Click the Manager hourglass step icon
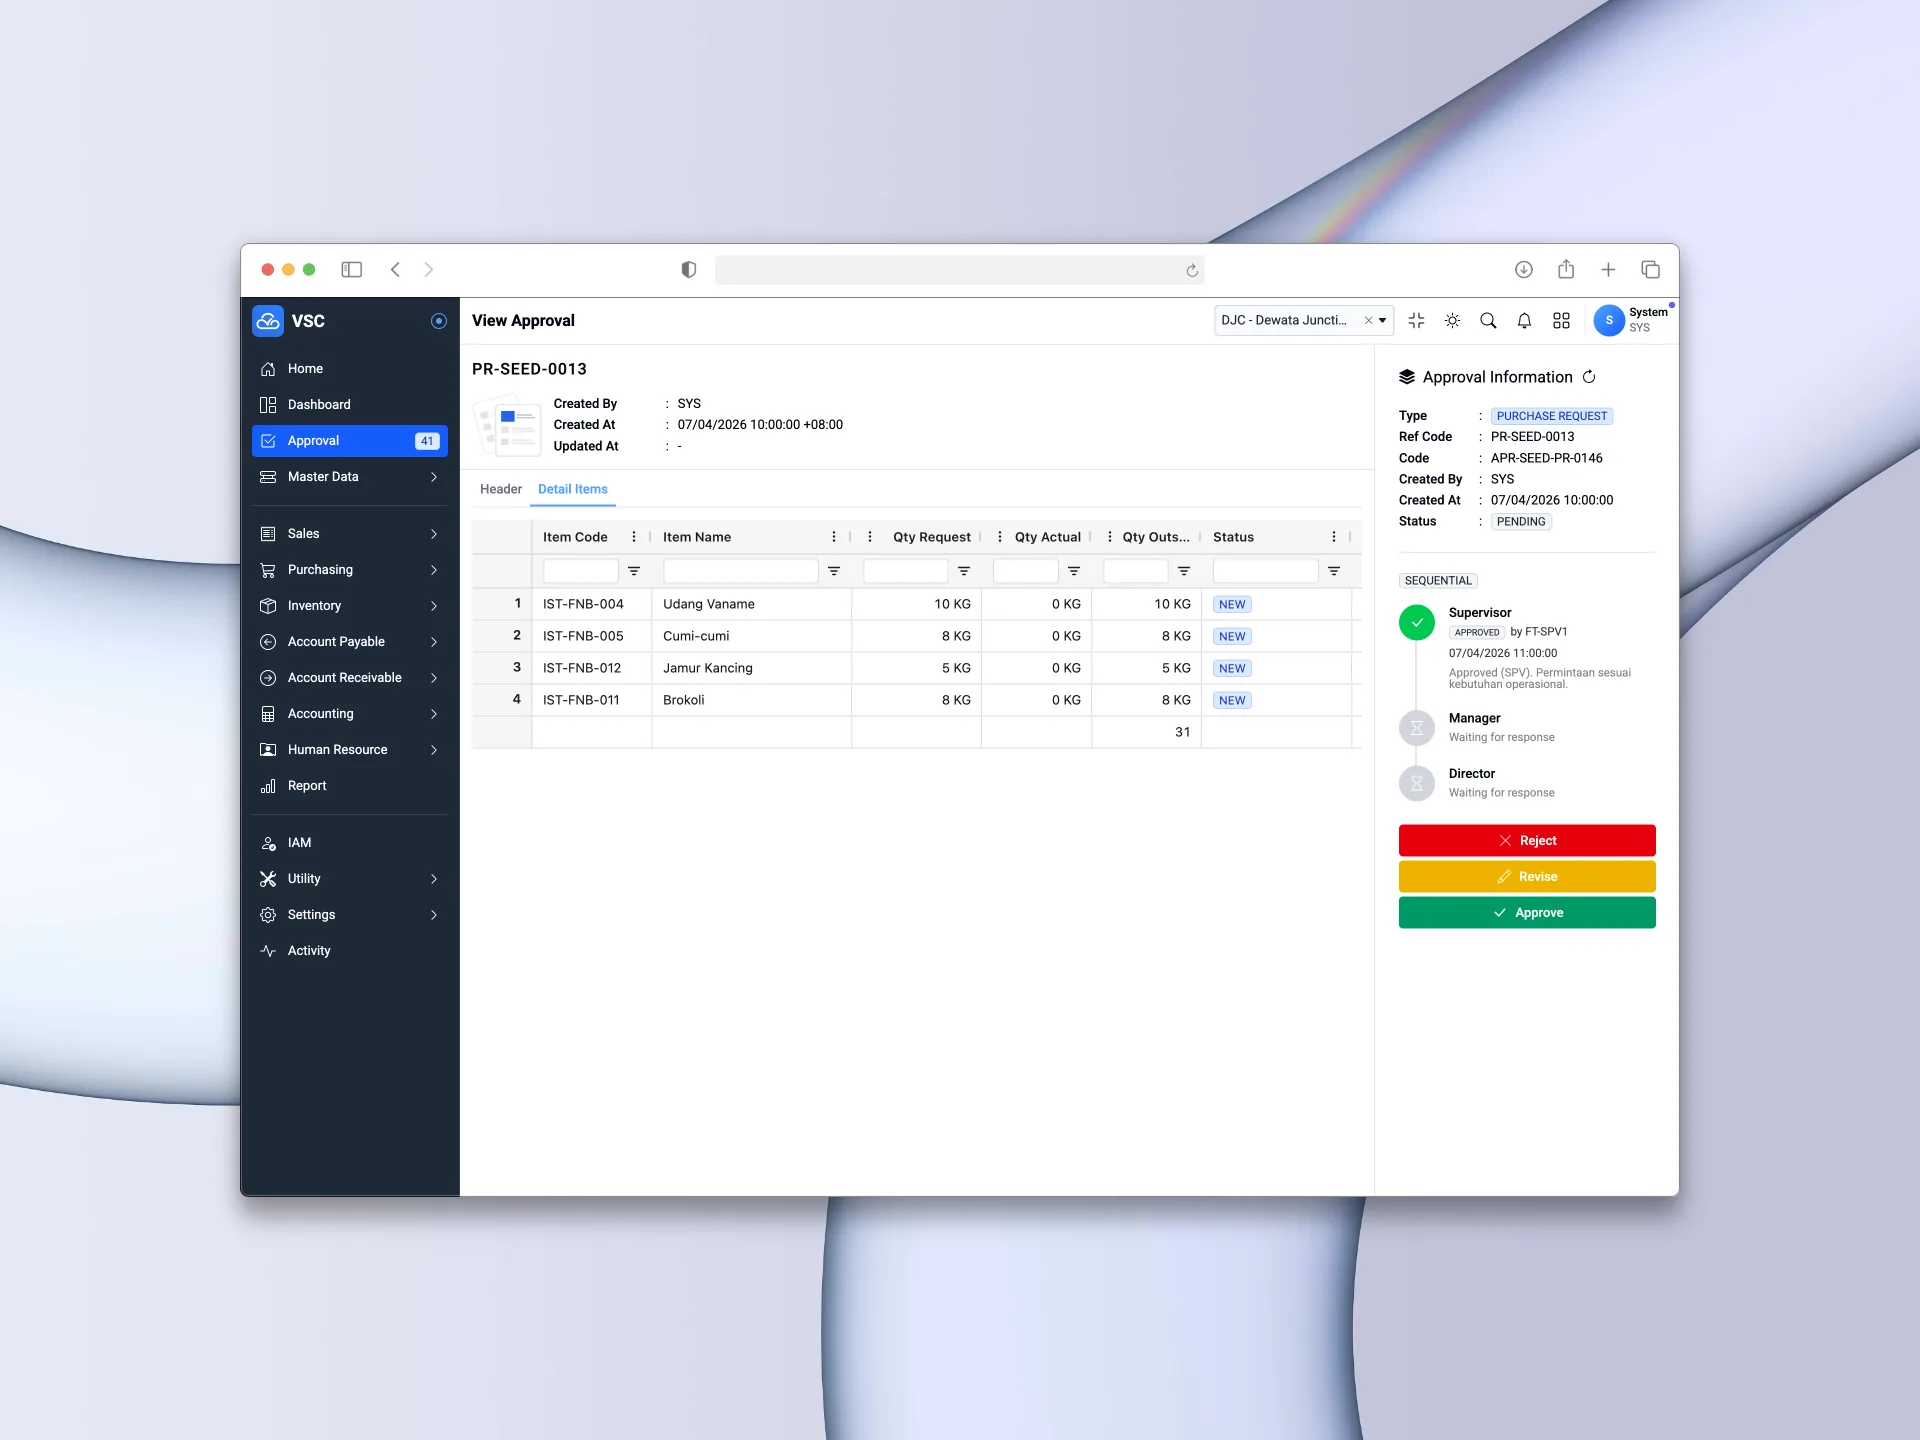 tap(1417, 728)
